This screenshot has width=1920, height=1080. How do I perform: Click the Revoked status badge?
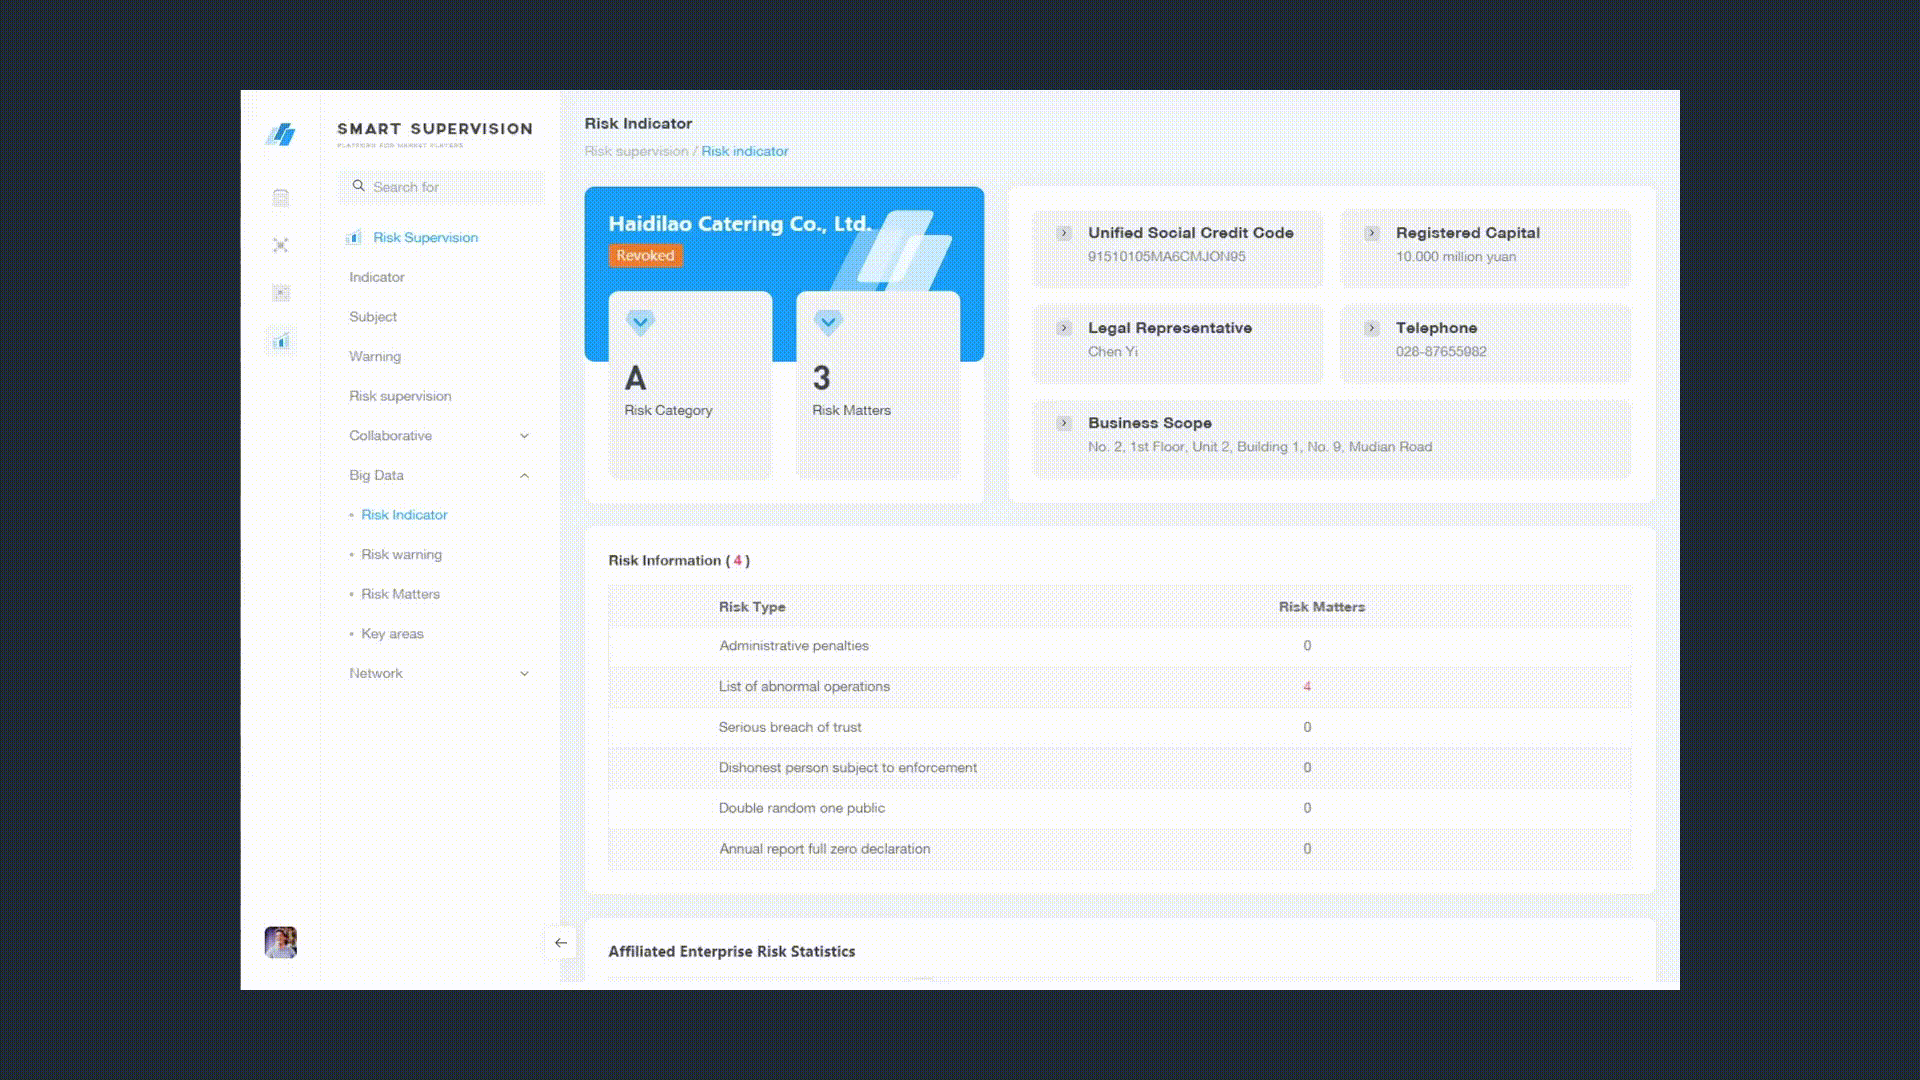point(645,256)
